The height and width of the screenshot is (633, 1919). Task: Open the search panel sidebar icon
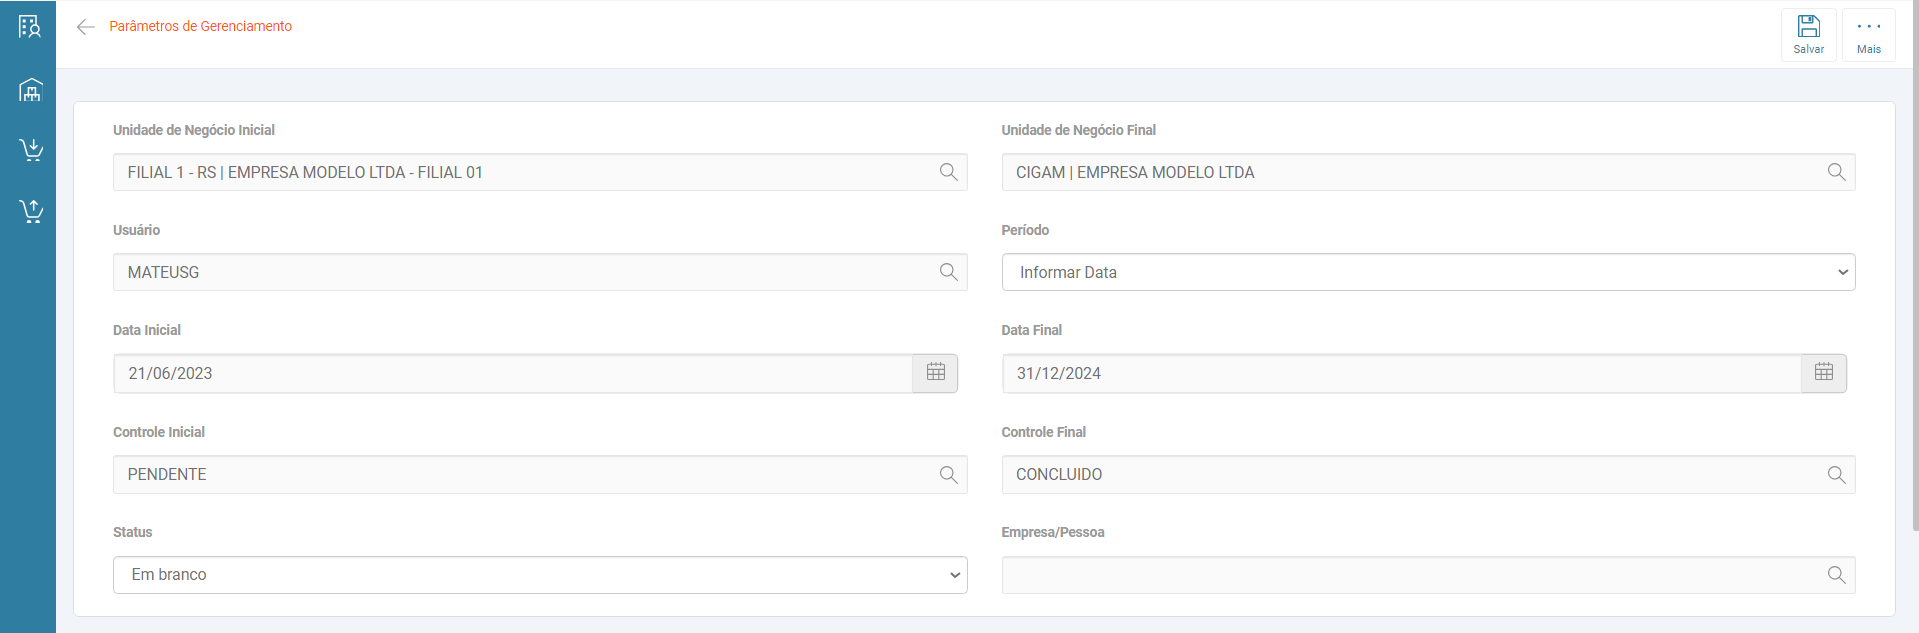coord(30,27)
